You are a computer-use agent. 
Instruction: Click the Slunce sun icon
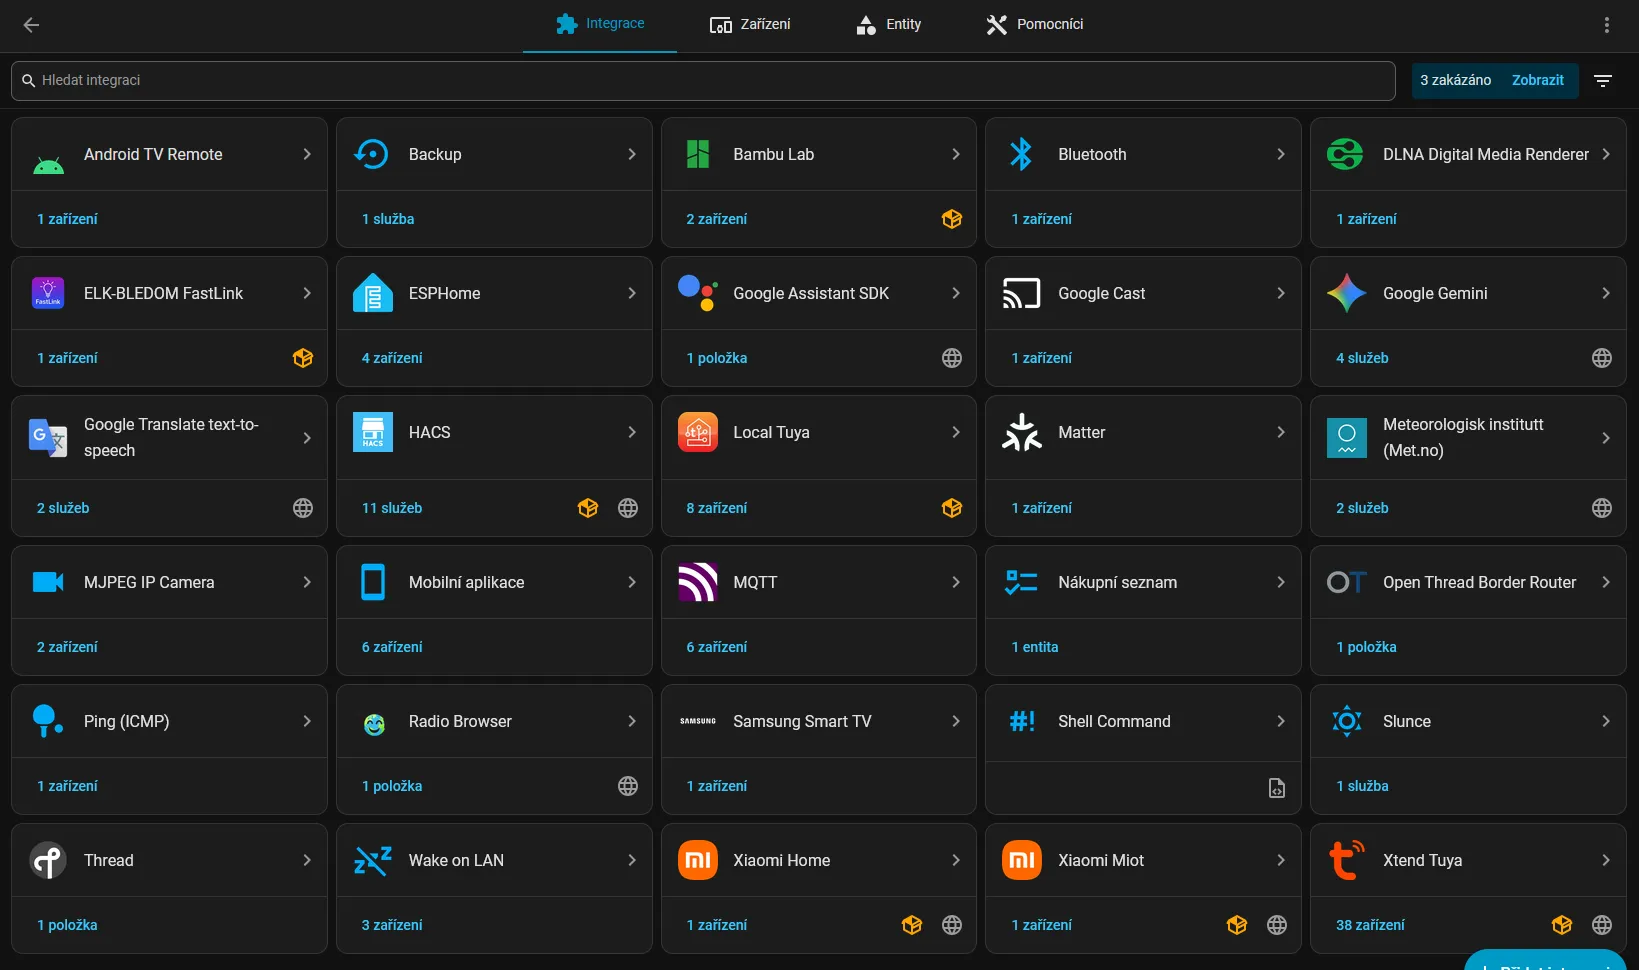pyautogui.click(x=1346, y=721)
